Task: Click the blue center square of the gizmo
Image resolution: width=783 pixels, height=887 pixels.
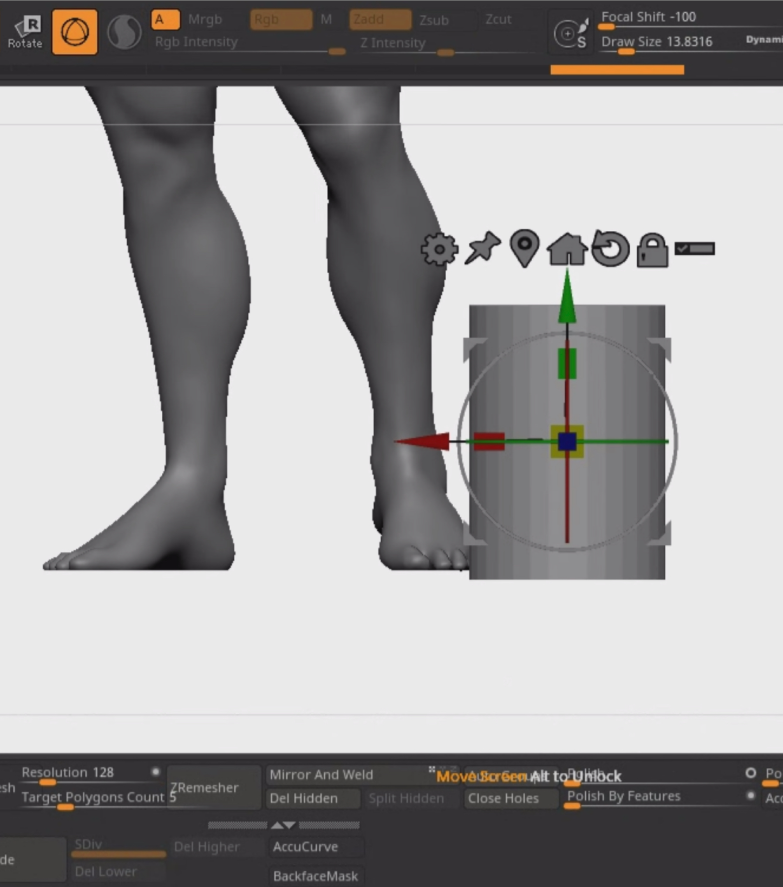Action: point(568,441)
